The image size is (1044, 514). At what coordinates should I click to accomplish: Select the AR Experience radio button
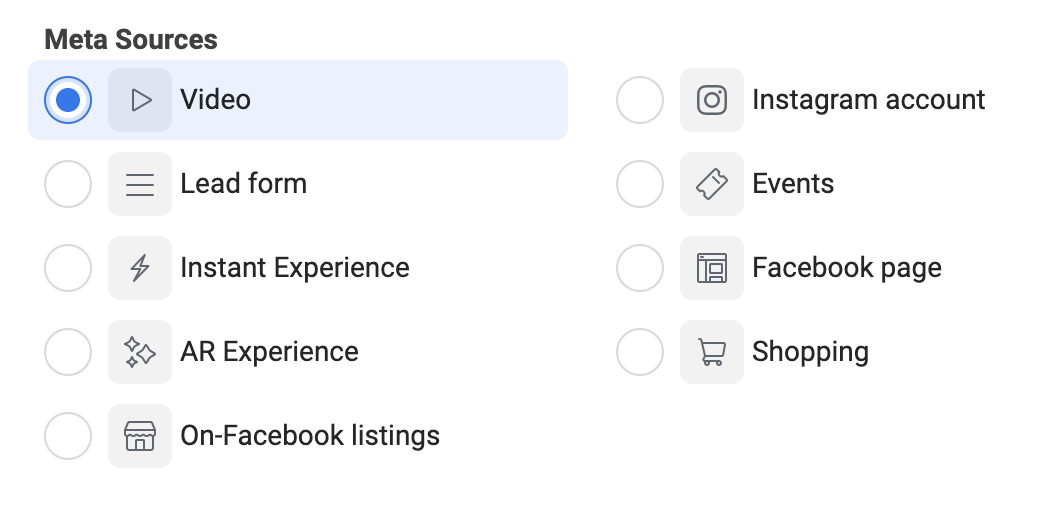68,352
